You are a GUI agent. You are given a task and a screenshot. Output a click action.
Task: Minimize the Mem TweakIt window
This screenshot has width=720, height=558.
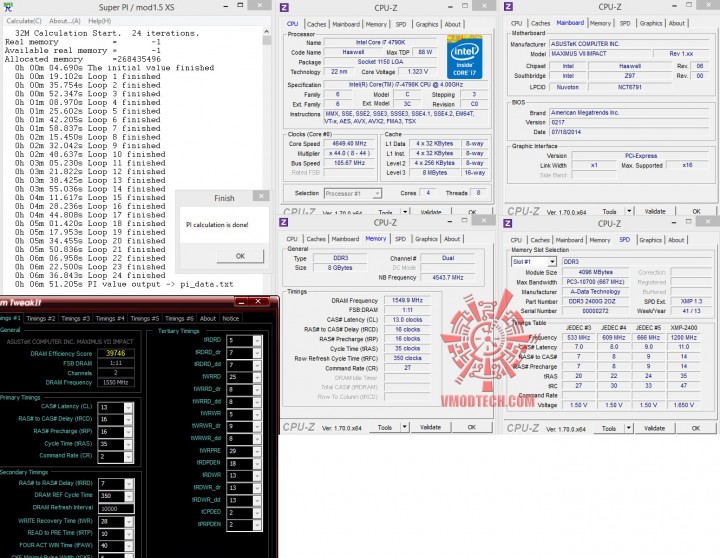click(242, 302)
